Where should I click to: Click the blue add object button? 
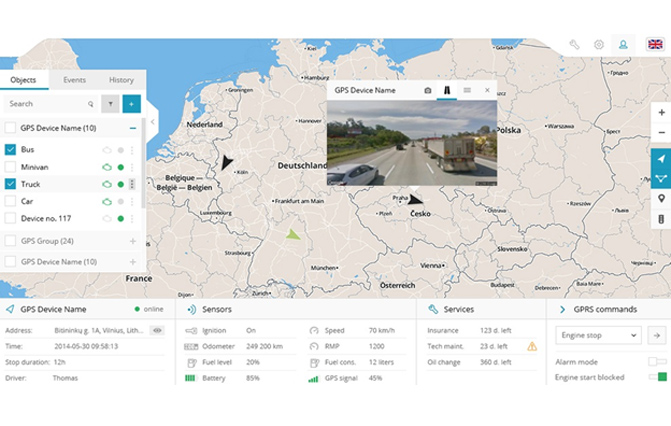coord(131,103)
